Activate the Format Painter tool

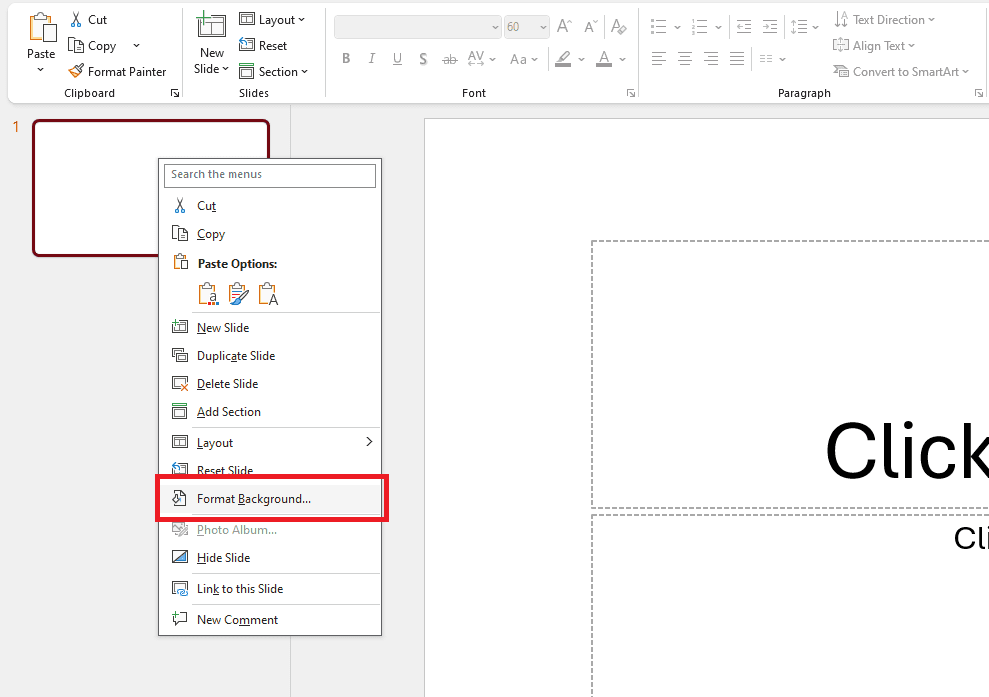117,71
